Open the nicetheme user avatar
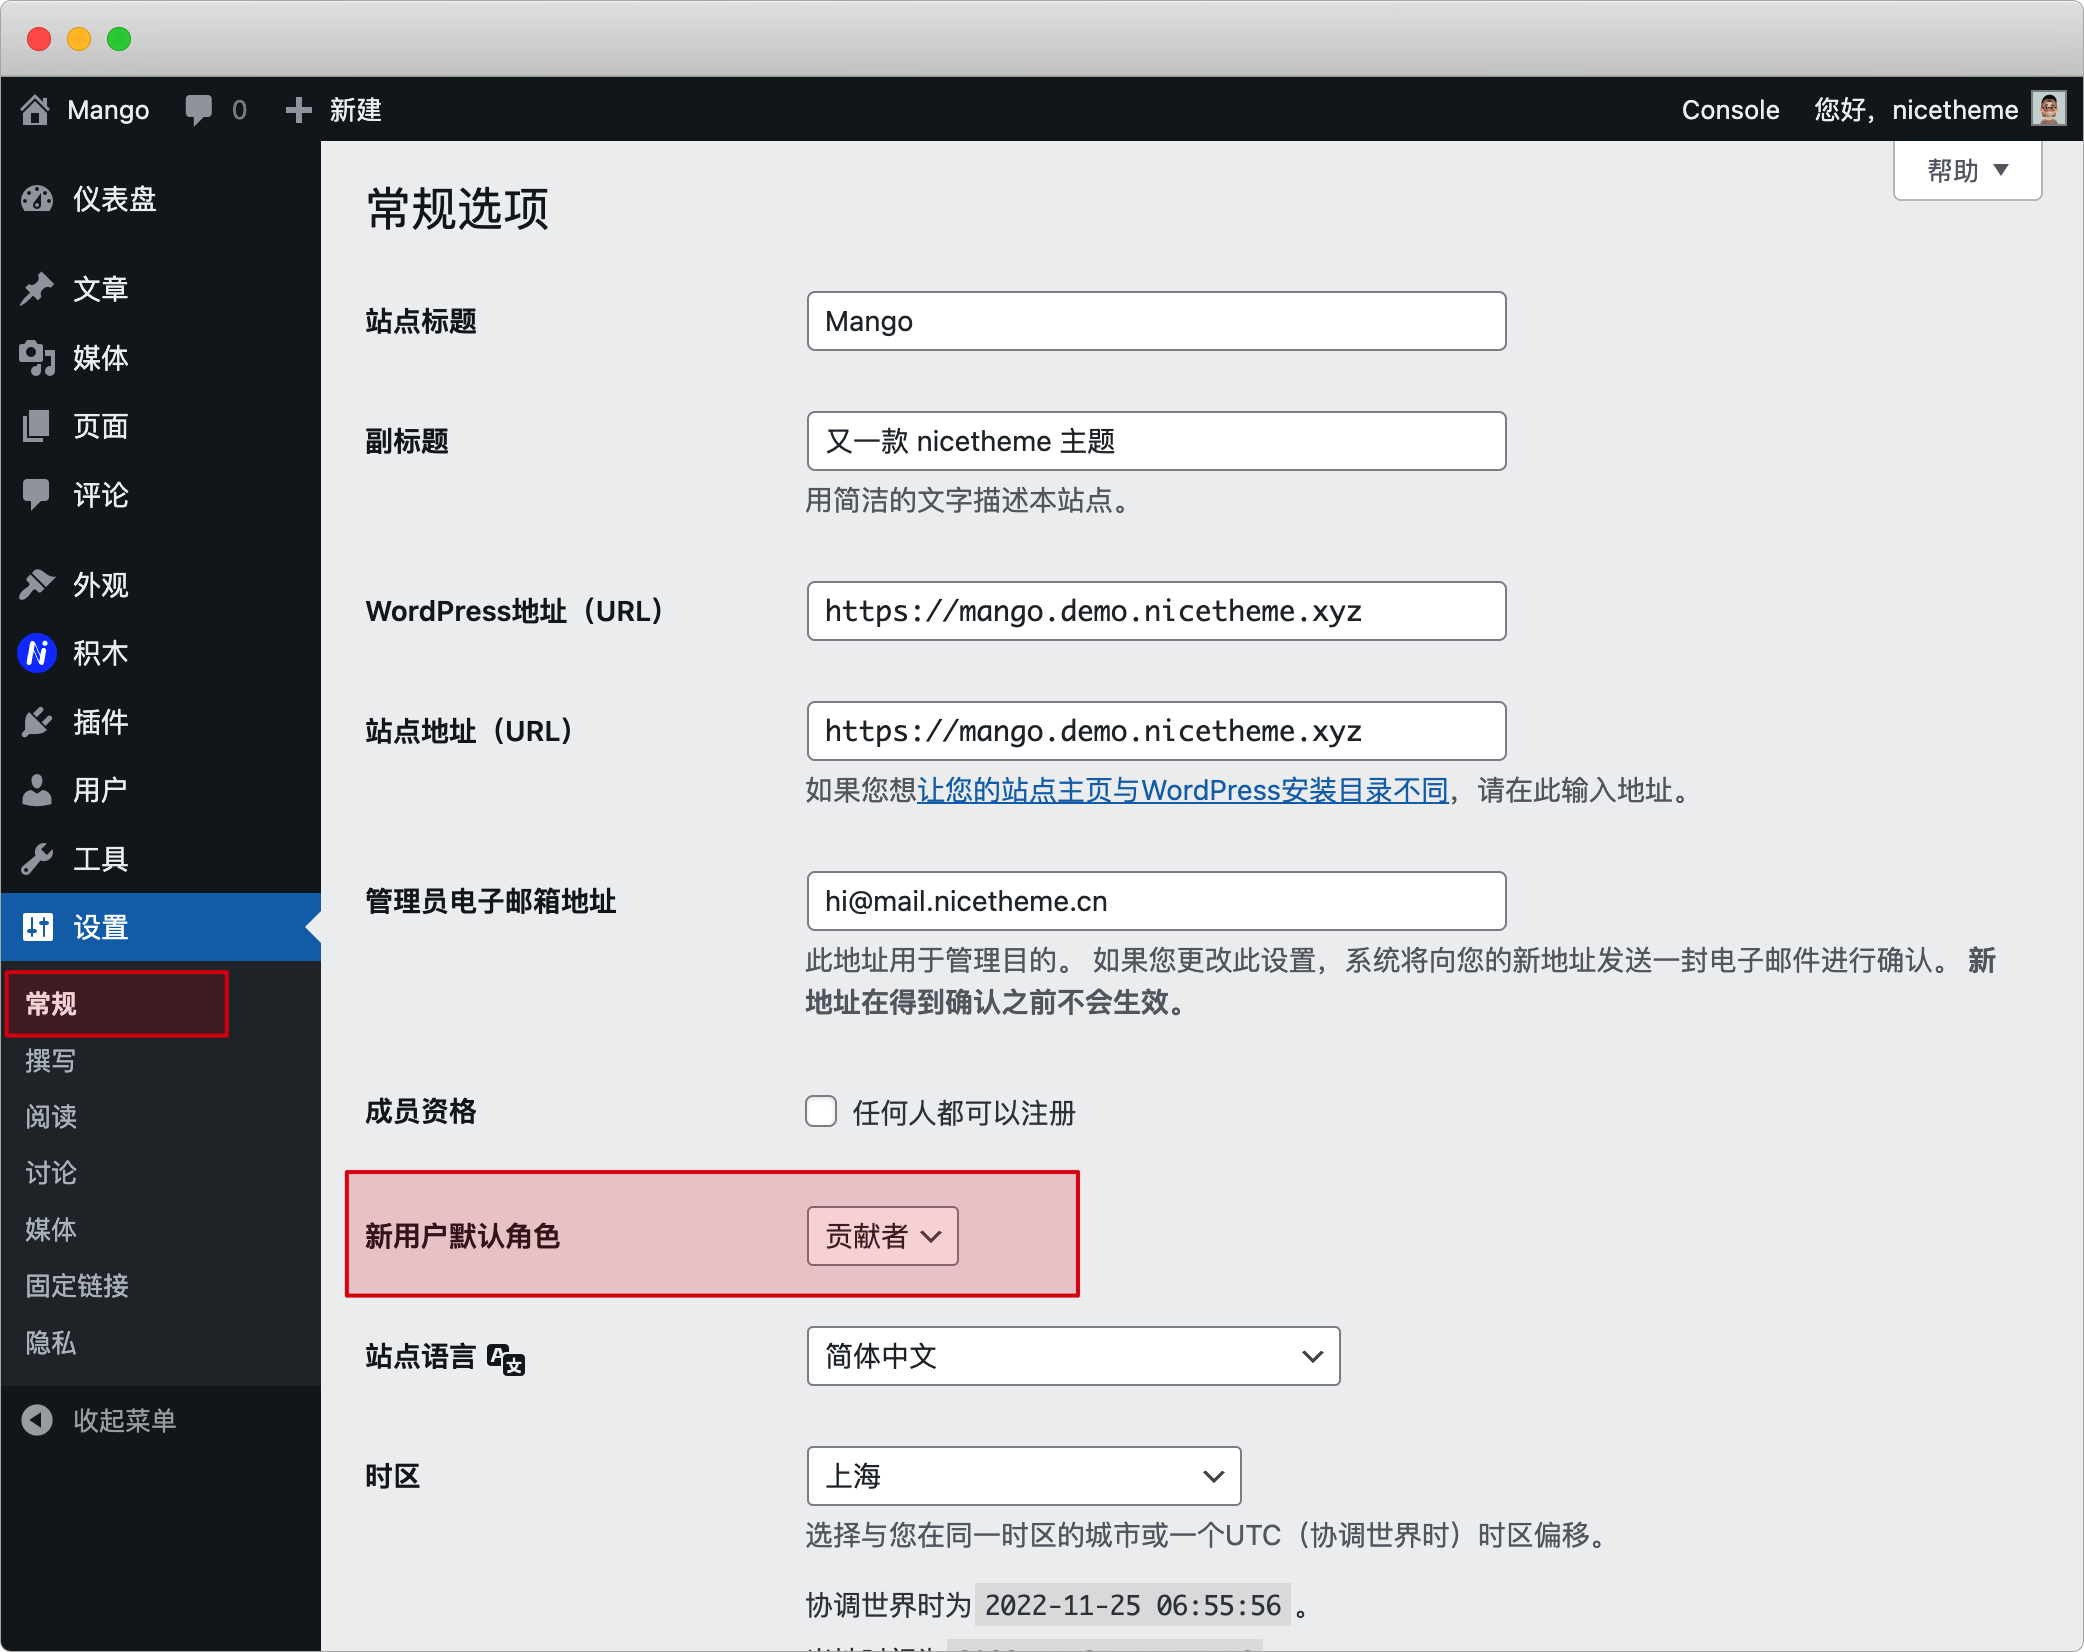2084x1652 pixels. click(2048, 109)
